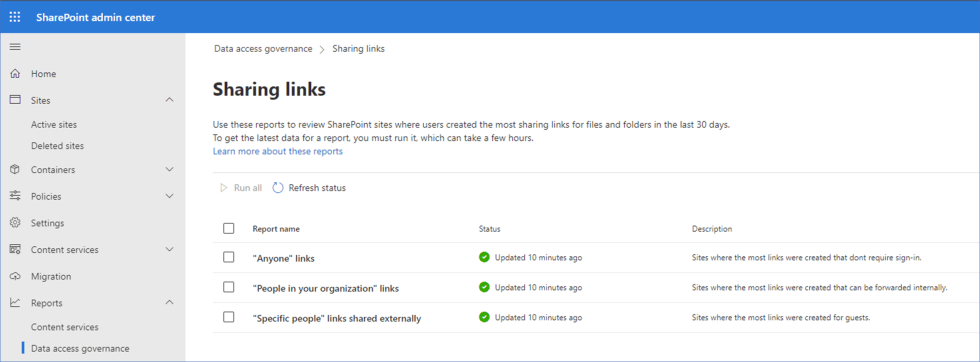Viewport: 980px width, 362px height.
Task: Expand the Containers section chevron
Action: [x=169, y=169]
